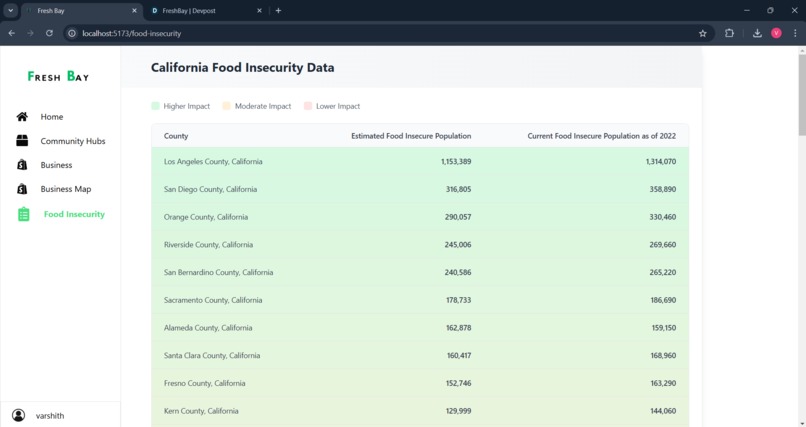Click the varshith user avatar icon
This screenshot has height=427, width=806.
19,415
